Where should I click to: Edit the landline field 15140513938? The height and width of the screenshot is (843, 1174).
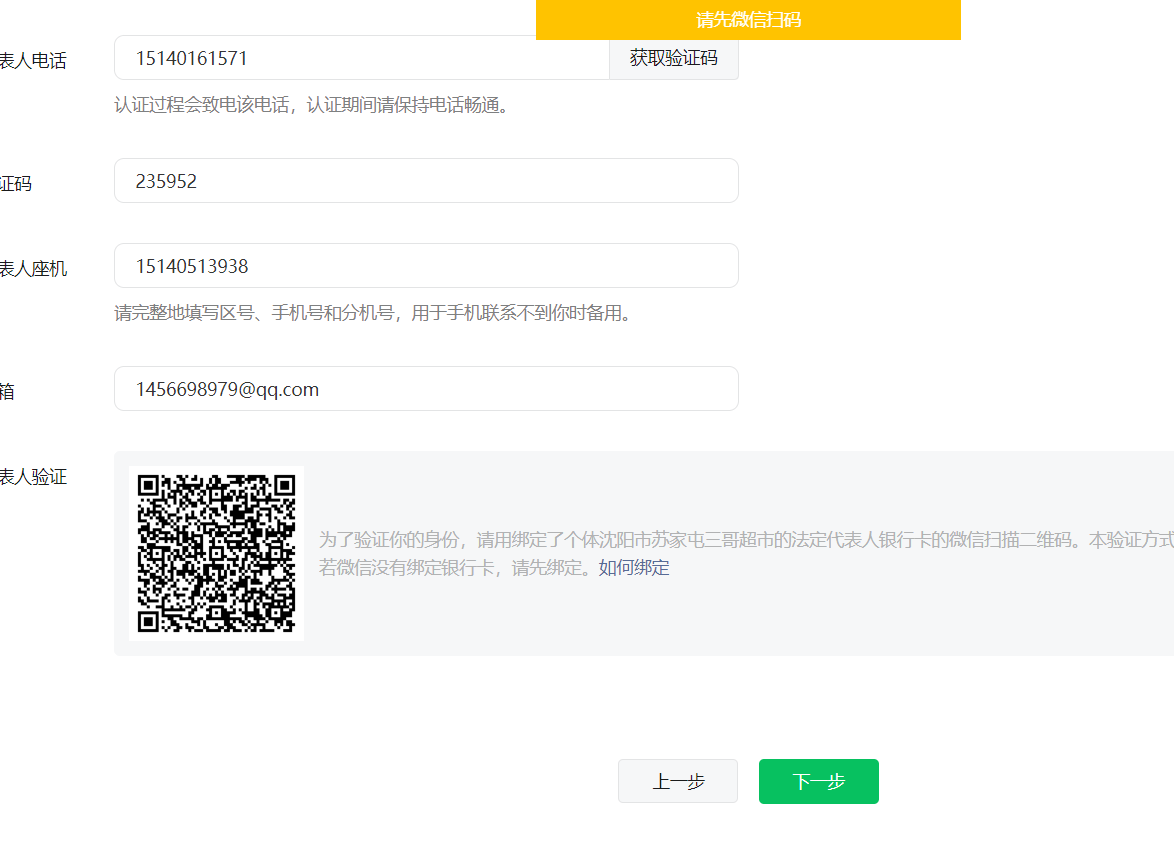(426, 266)
